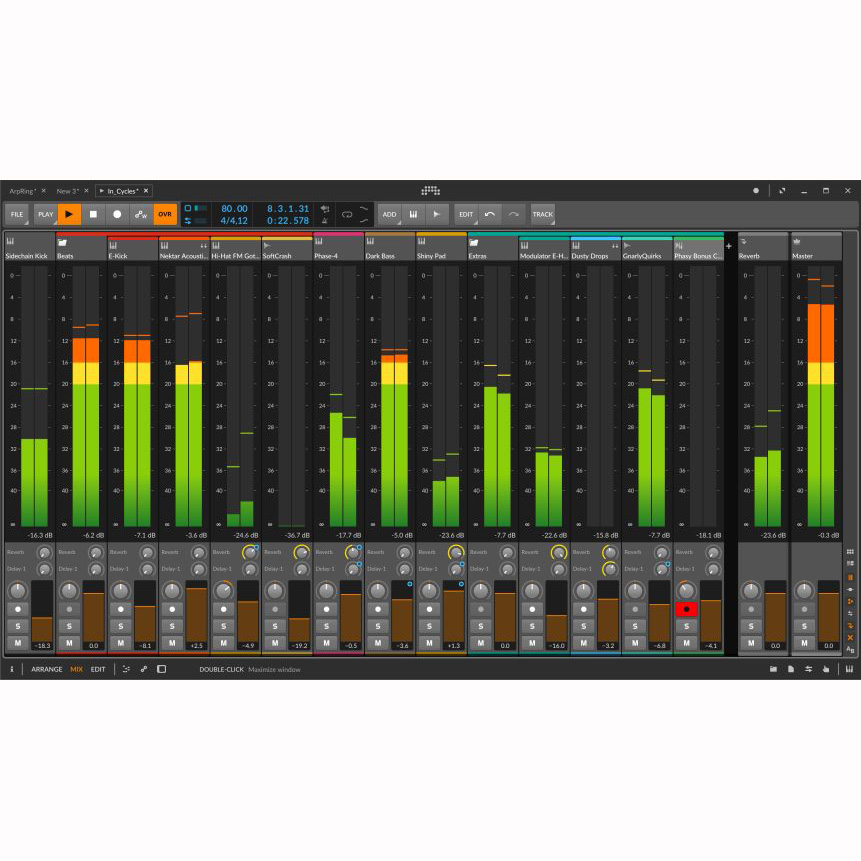The width and height of the screenshot is (861, 861).
Task: Click the transport Play triangle button
Action: tap(69, 214)
